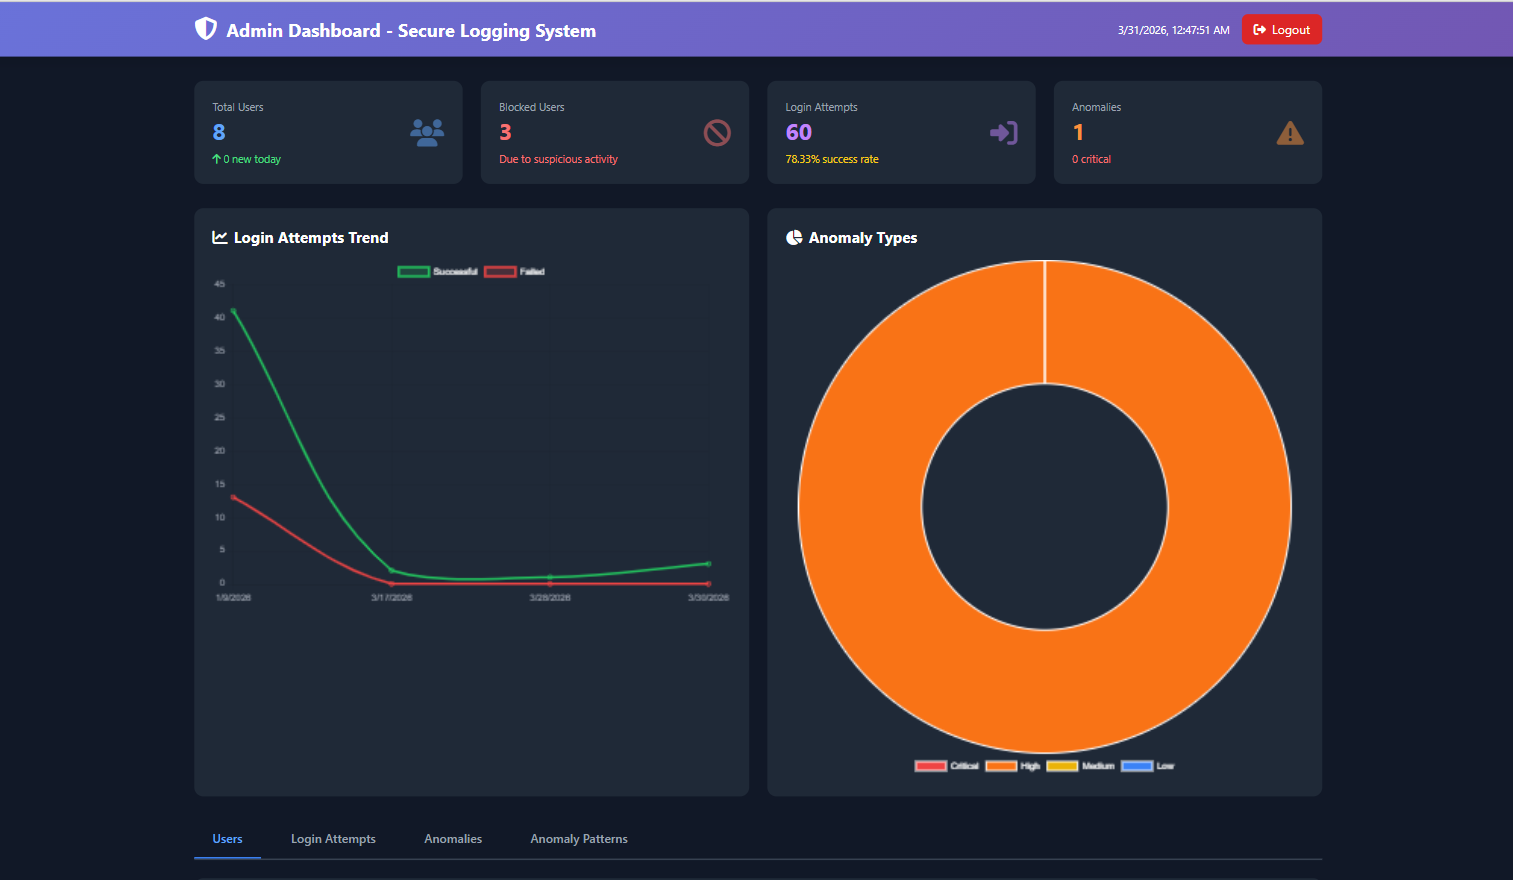Click the Anomaly Types heading
1513x880 pixels.
click(x=863, y=238)
